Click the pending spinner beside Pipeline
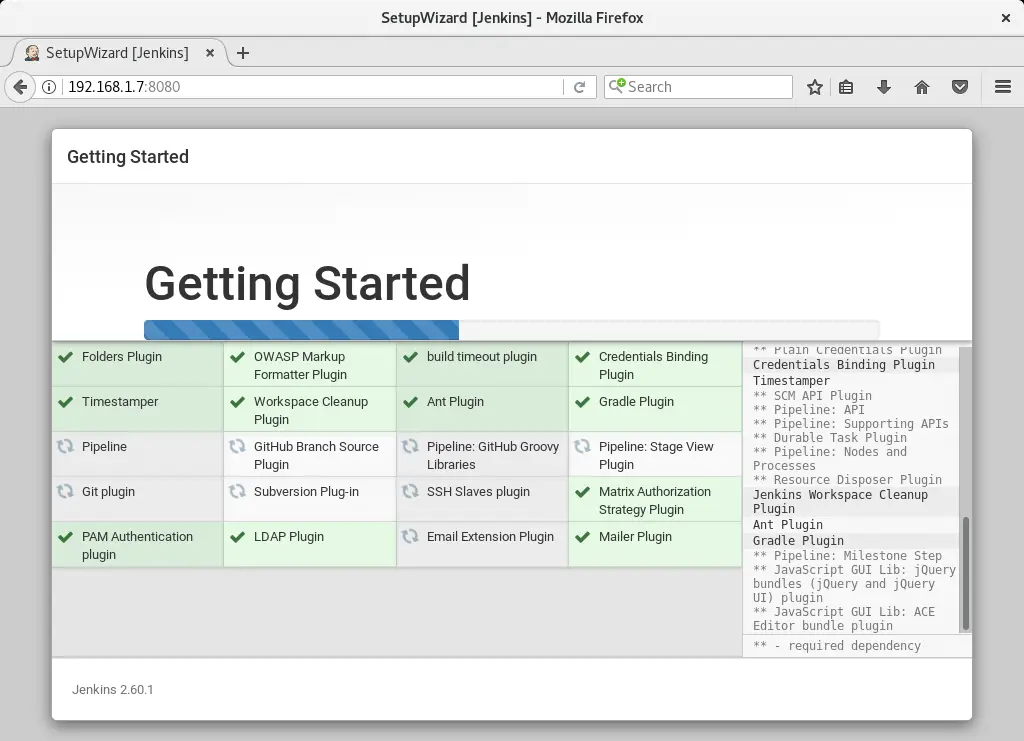This screenshot has width=1024, height=741. (x=65, y=447)
